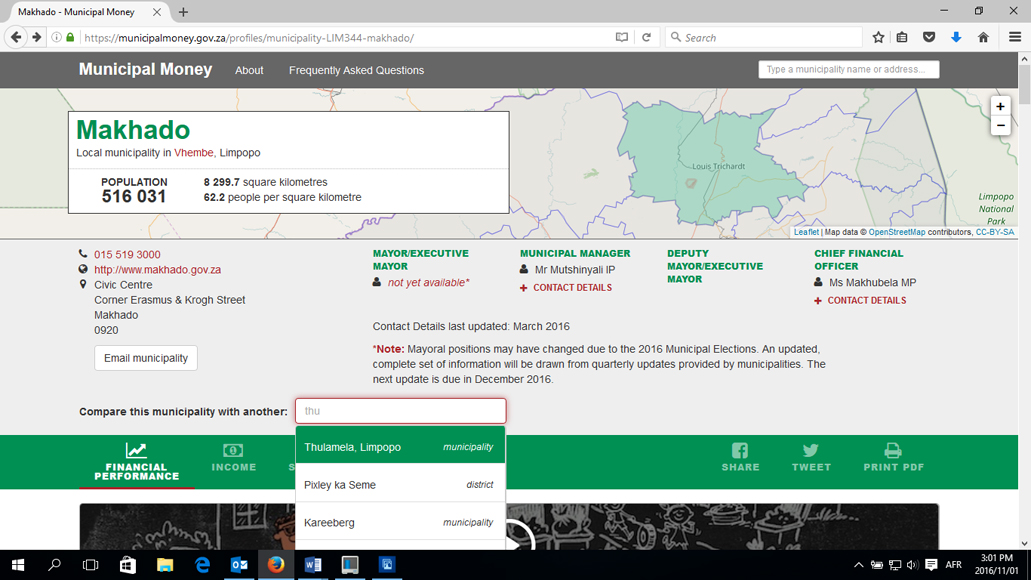
Task: Click the browser URL address bar
Action: pyautogui.click(x=345, y=37)
